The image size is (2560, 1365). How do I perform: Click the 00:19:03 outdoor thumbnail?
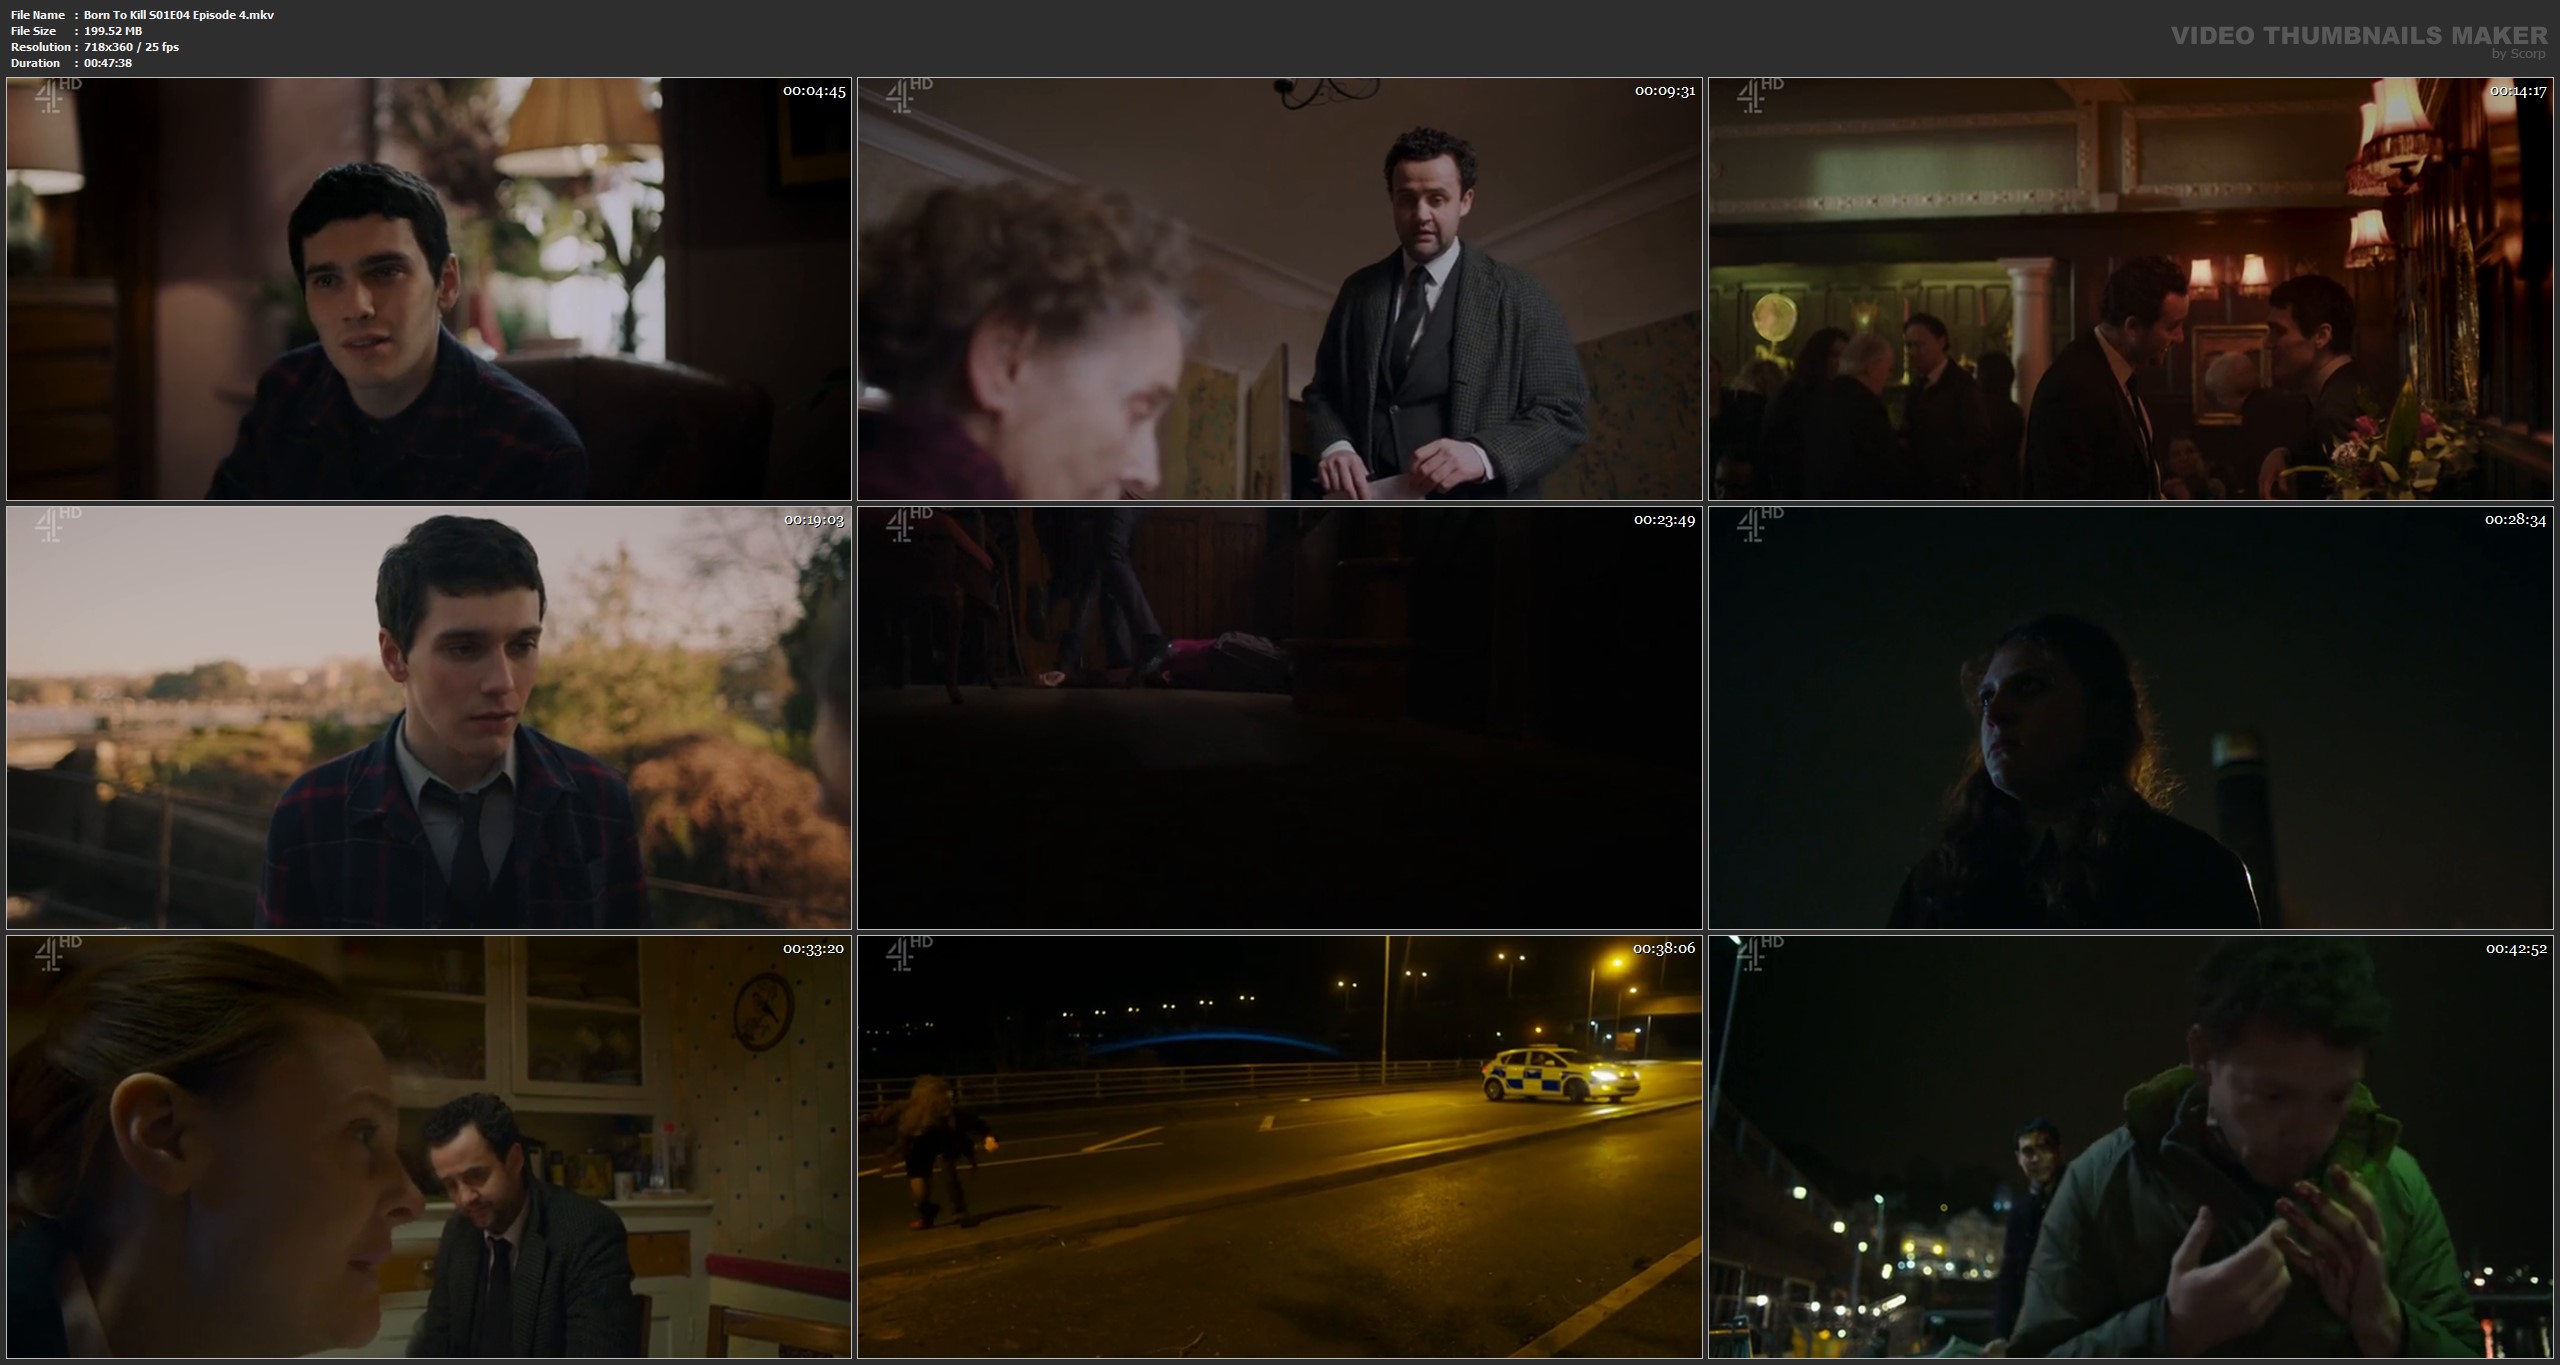[x=428, y=718]
